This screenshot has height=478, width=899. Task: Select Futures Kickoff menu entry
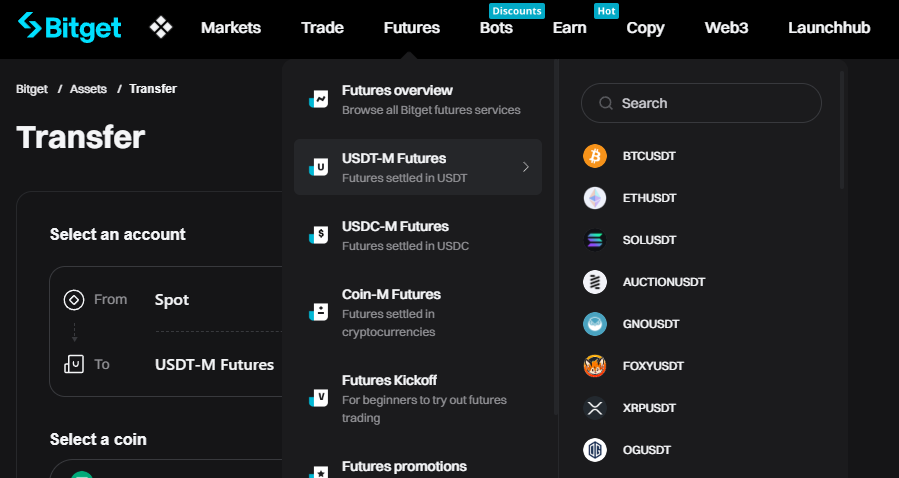(417, 398)
